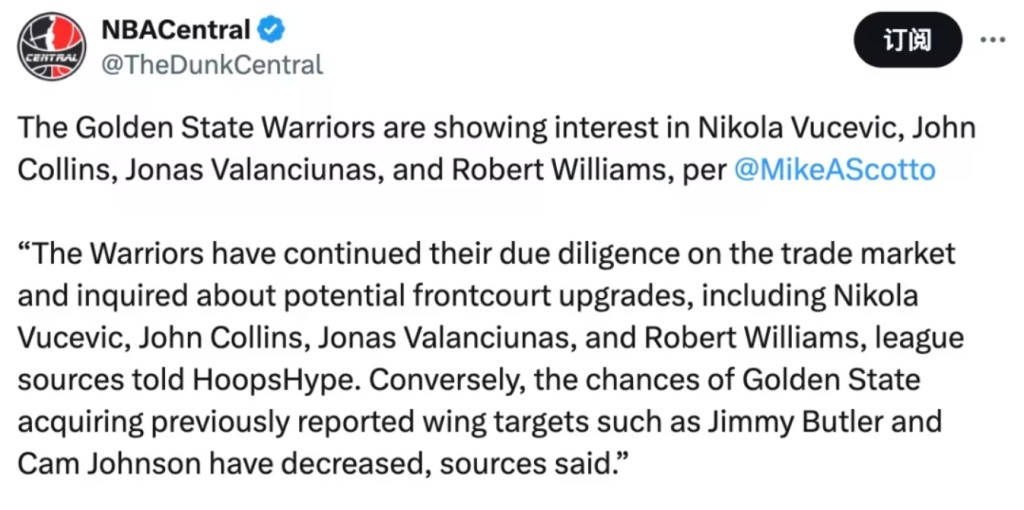The width and height of the screenshot is (1024, 510).
Task: Click the words "Golden State Warriors" in first line
Action: click(x=189, y=128)
